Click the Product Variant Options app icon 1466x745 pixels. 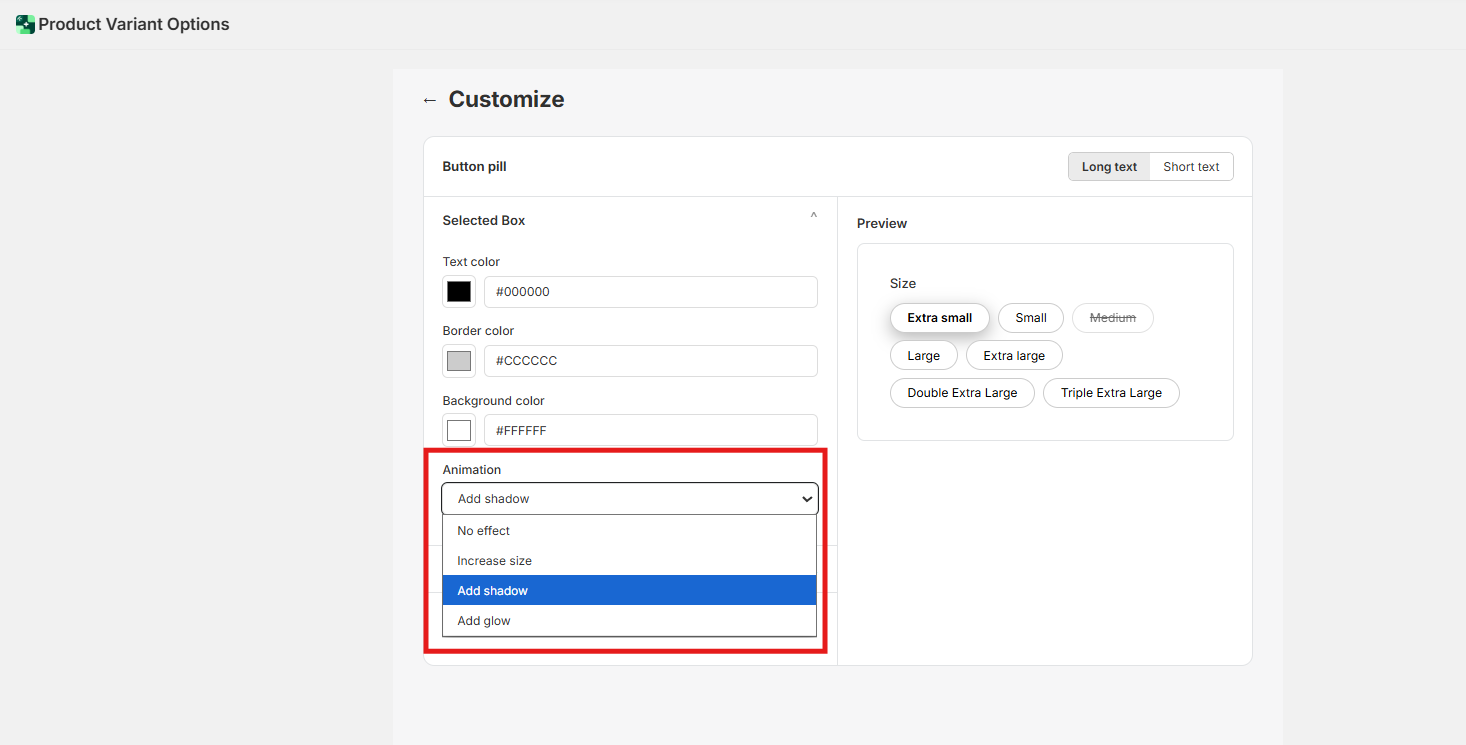coord(25,24)
